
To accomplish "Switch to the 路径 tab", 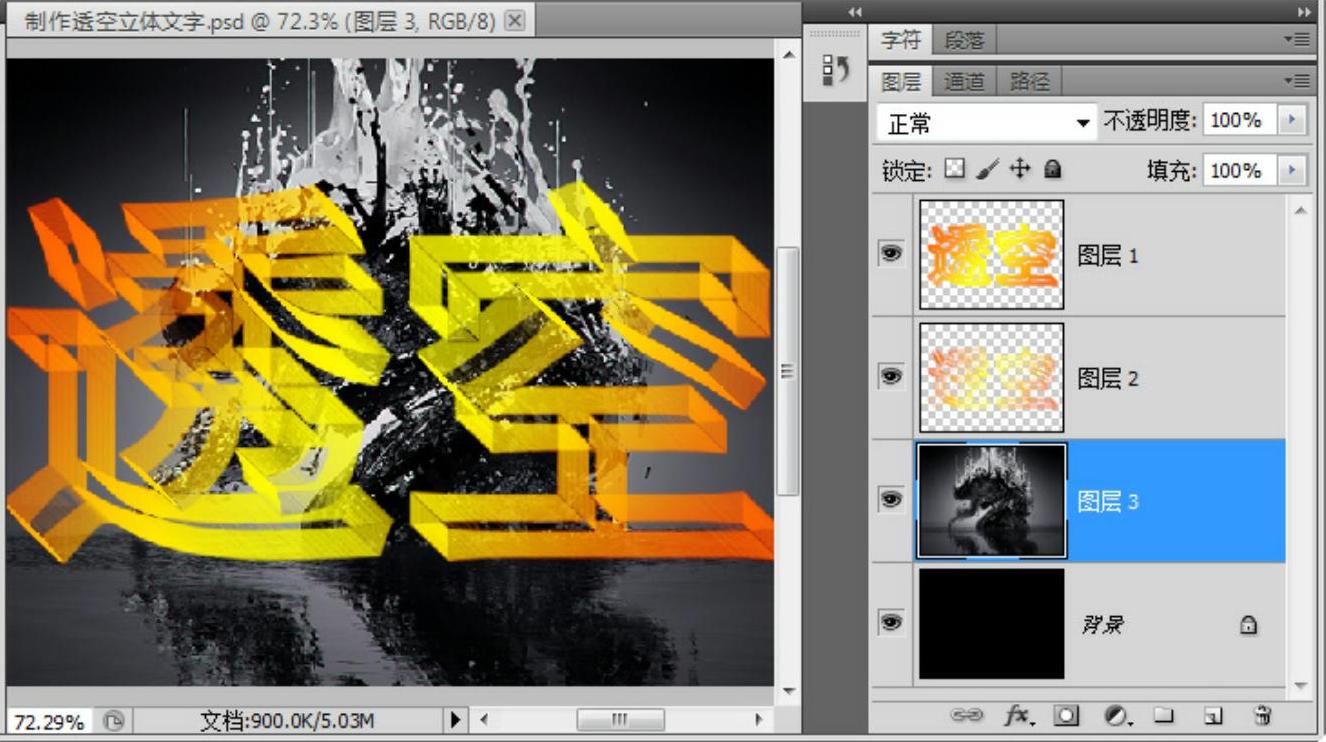I will pos(1029,82).
